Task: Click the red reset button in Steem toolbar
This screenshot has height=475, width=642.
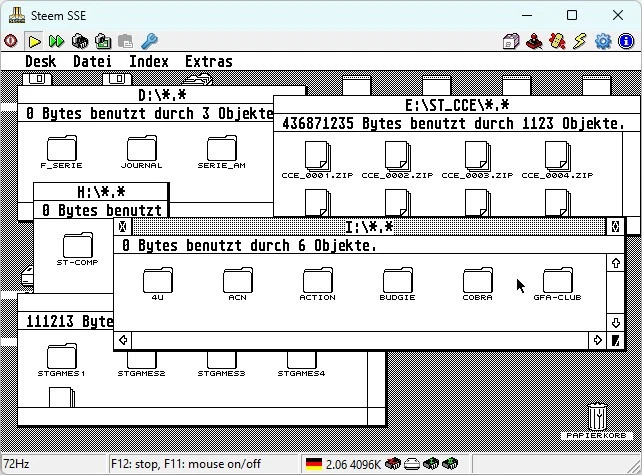Action: 11,41
